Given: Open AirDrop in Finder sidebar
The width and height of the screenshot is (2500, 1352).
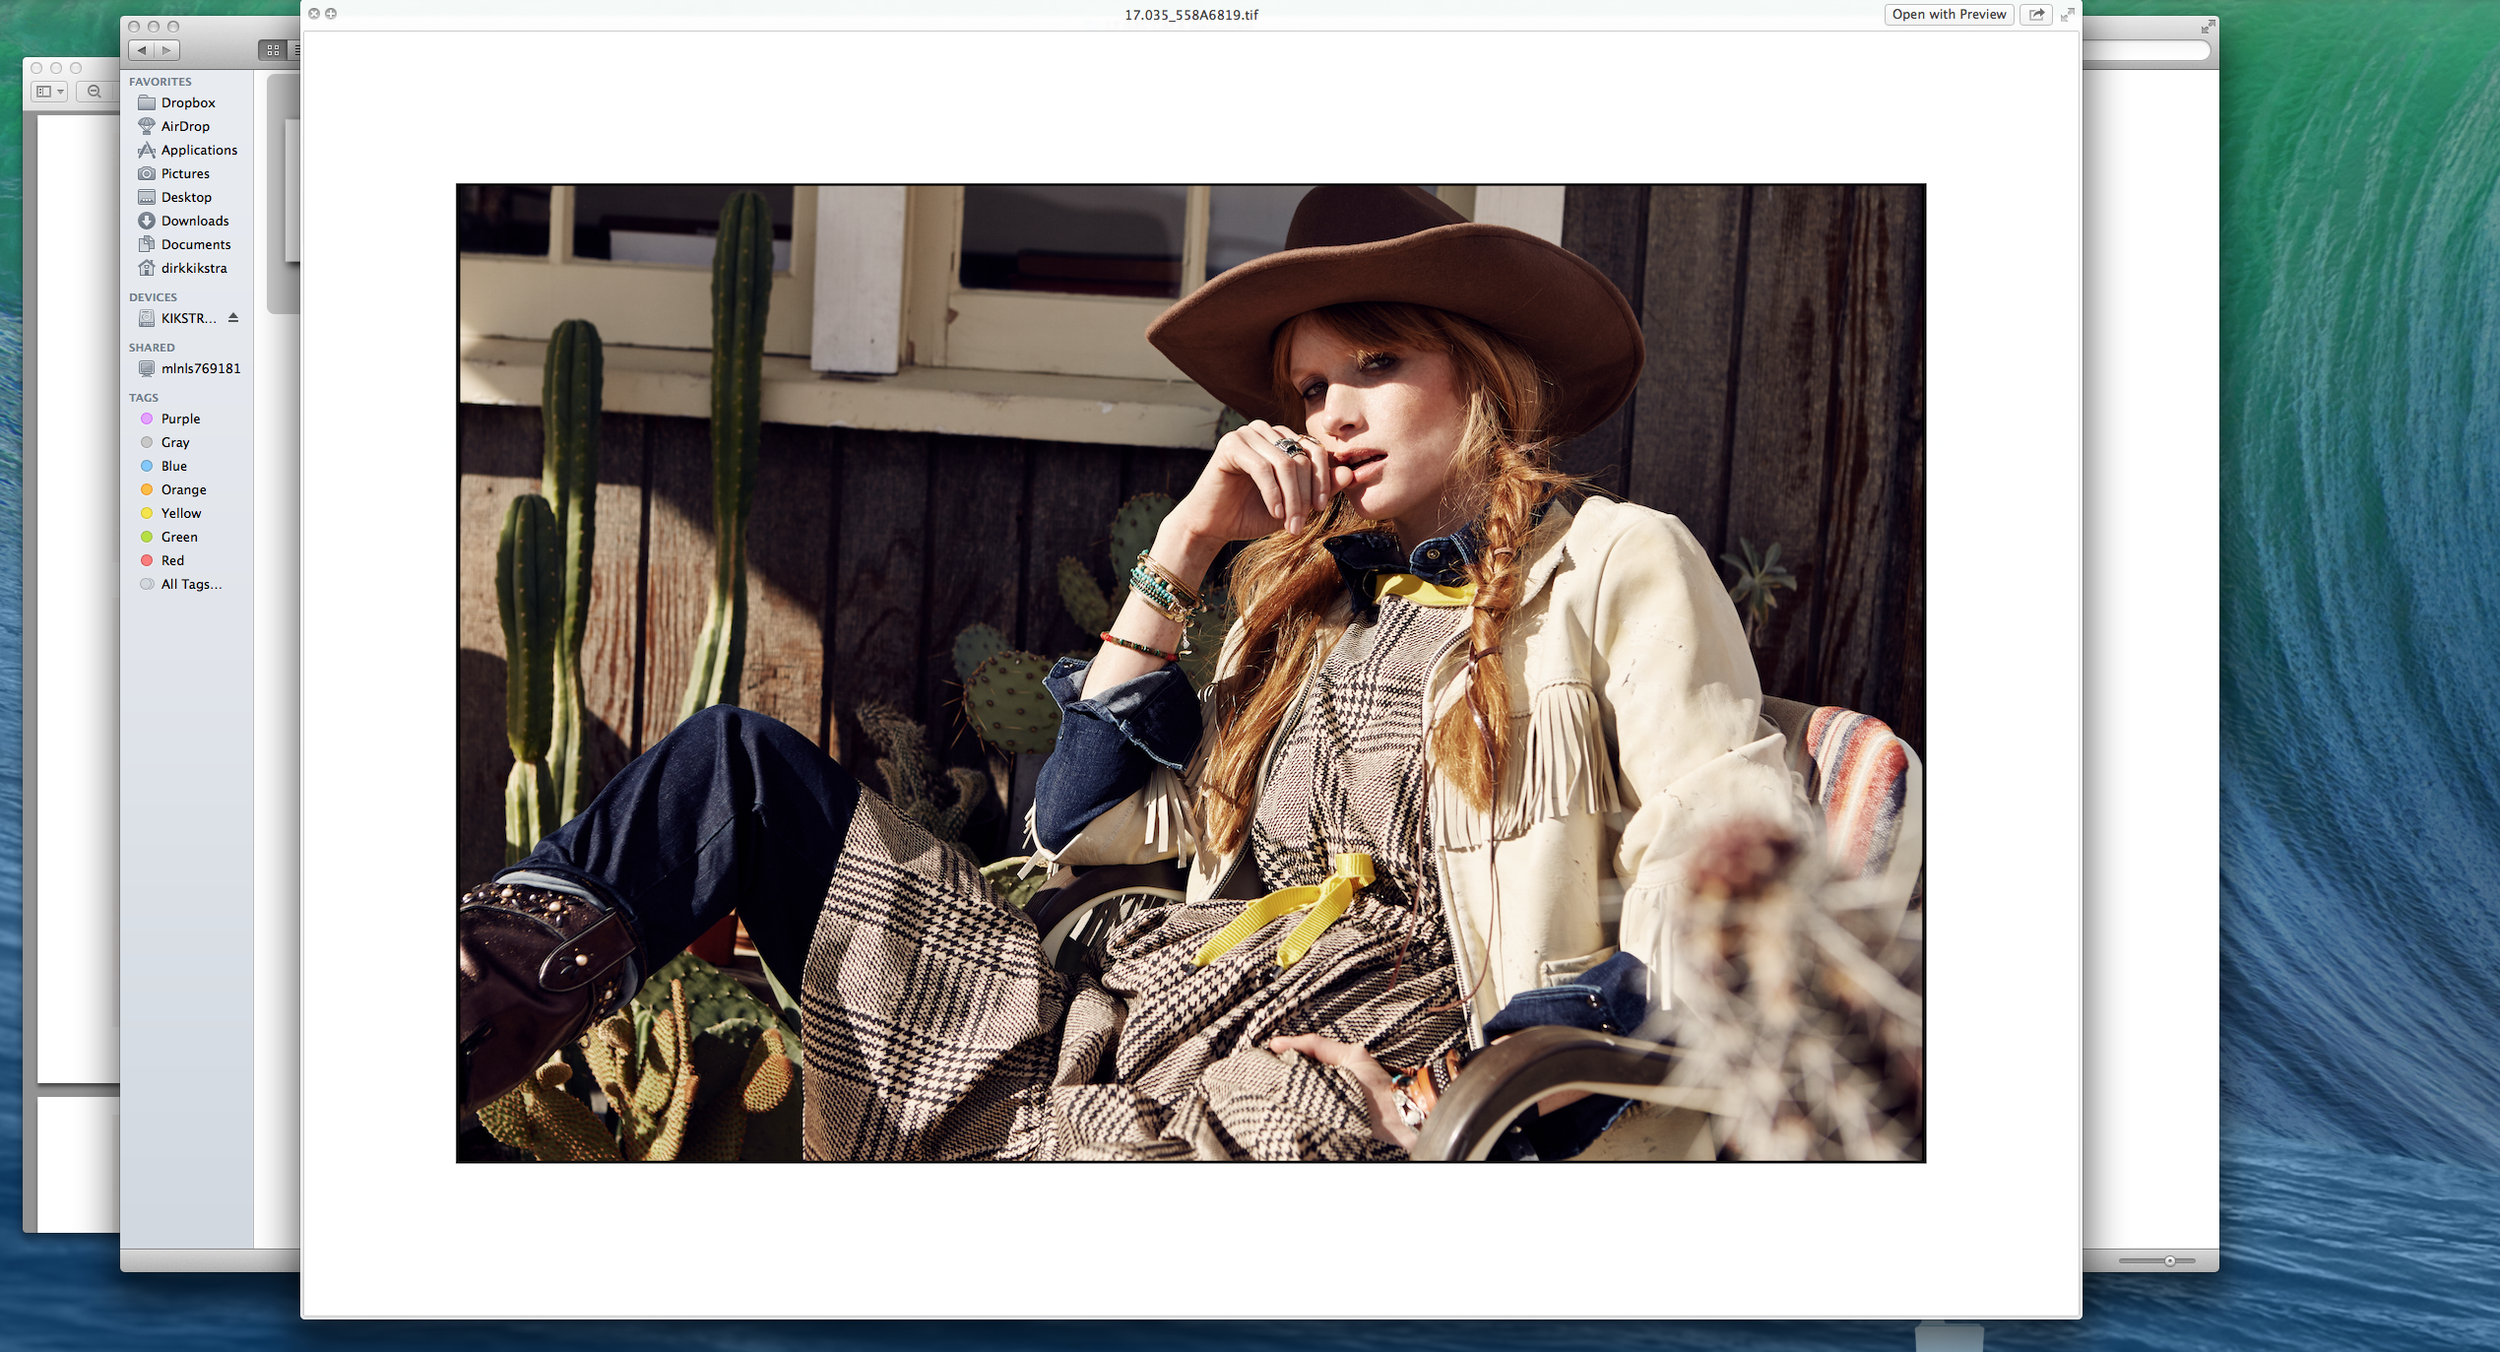Looking at the screenshot, I should [x=185, y=126].
